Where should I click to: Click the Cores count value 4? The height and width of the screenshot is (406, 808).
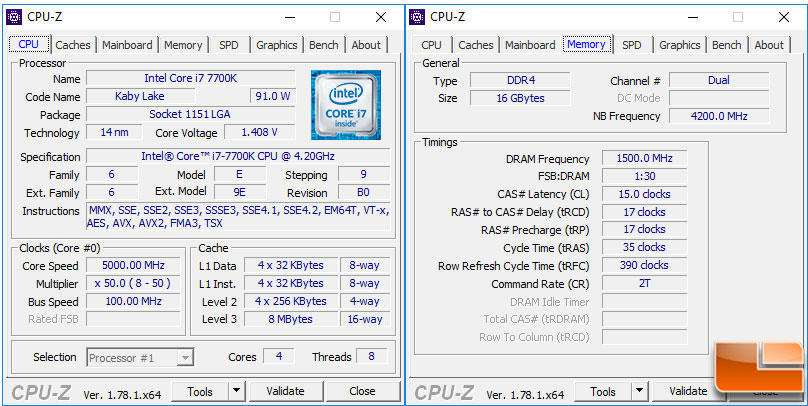(279, 356)
